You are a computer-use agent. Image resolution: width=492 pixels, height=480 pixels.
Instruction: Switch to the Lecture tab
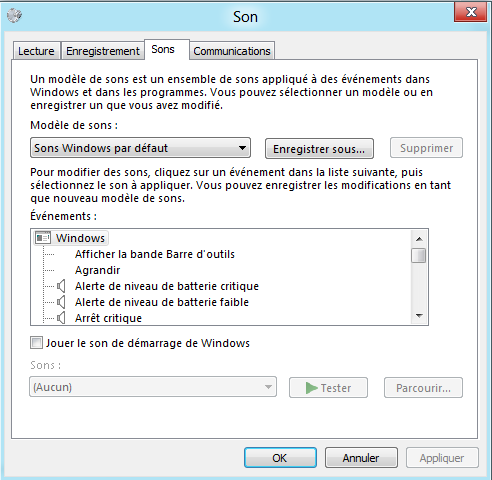pyautogui.click(x=36, y=51)
